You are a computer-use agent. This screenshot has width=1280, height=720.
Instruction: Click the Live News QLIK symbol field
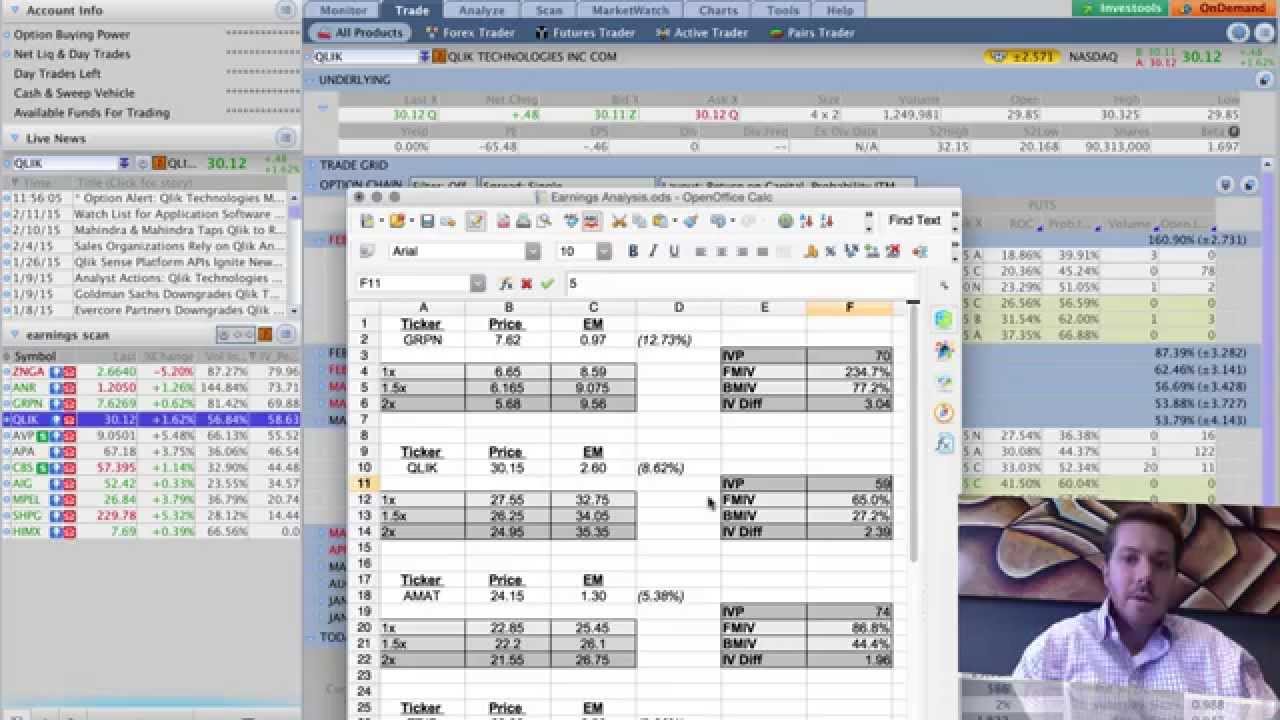65,163
